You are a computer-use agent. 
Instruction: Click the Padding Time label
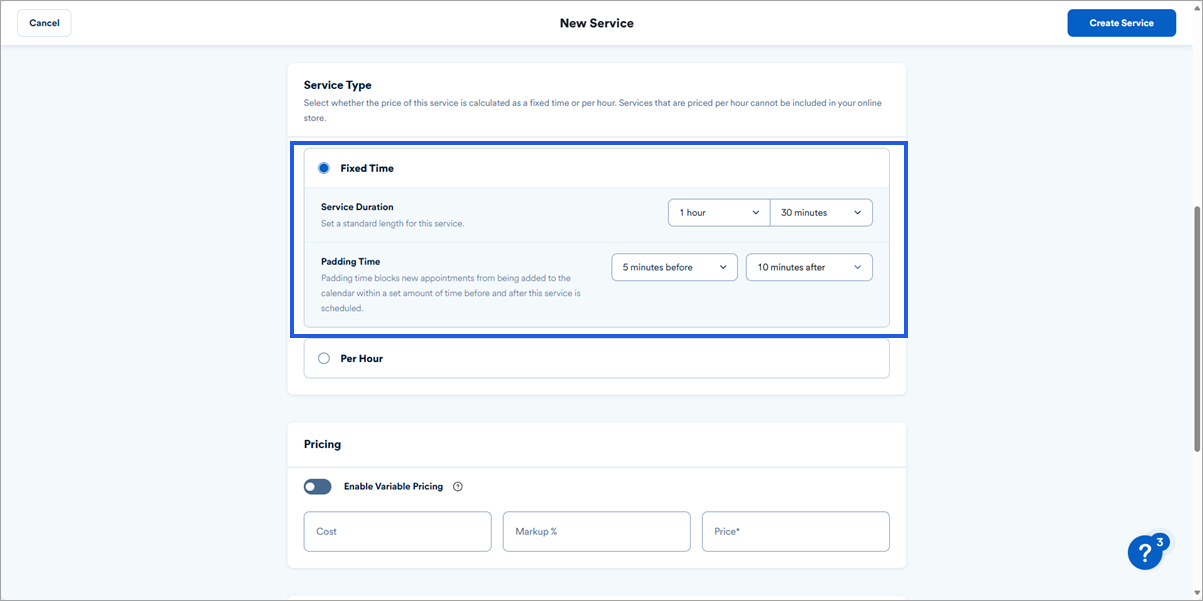(x=350, y=261)
